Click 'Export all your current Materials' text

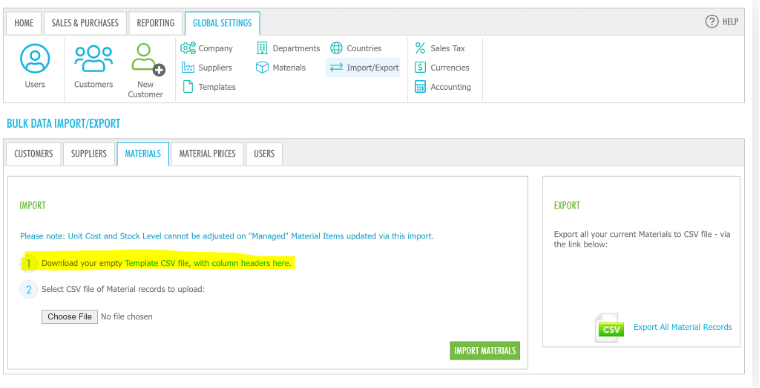tap(642, 239)
